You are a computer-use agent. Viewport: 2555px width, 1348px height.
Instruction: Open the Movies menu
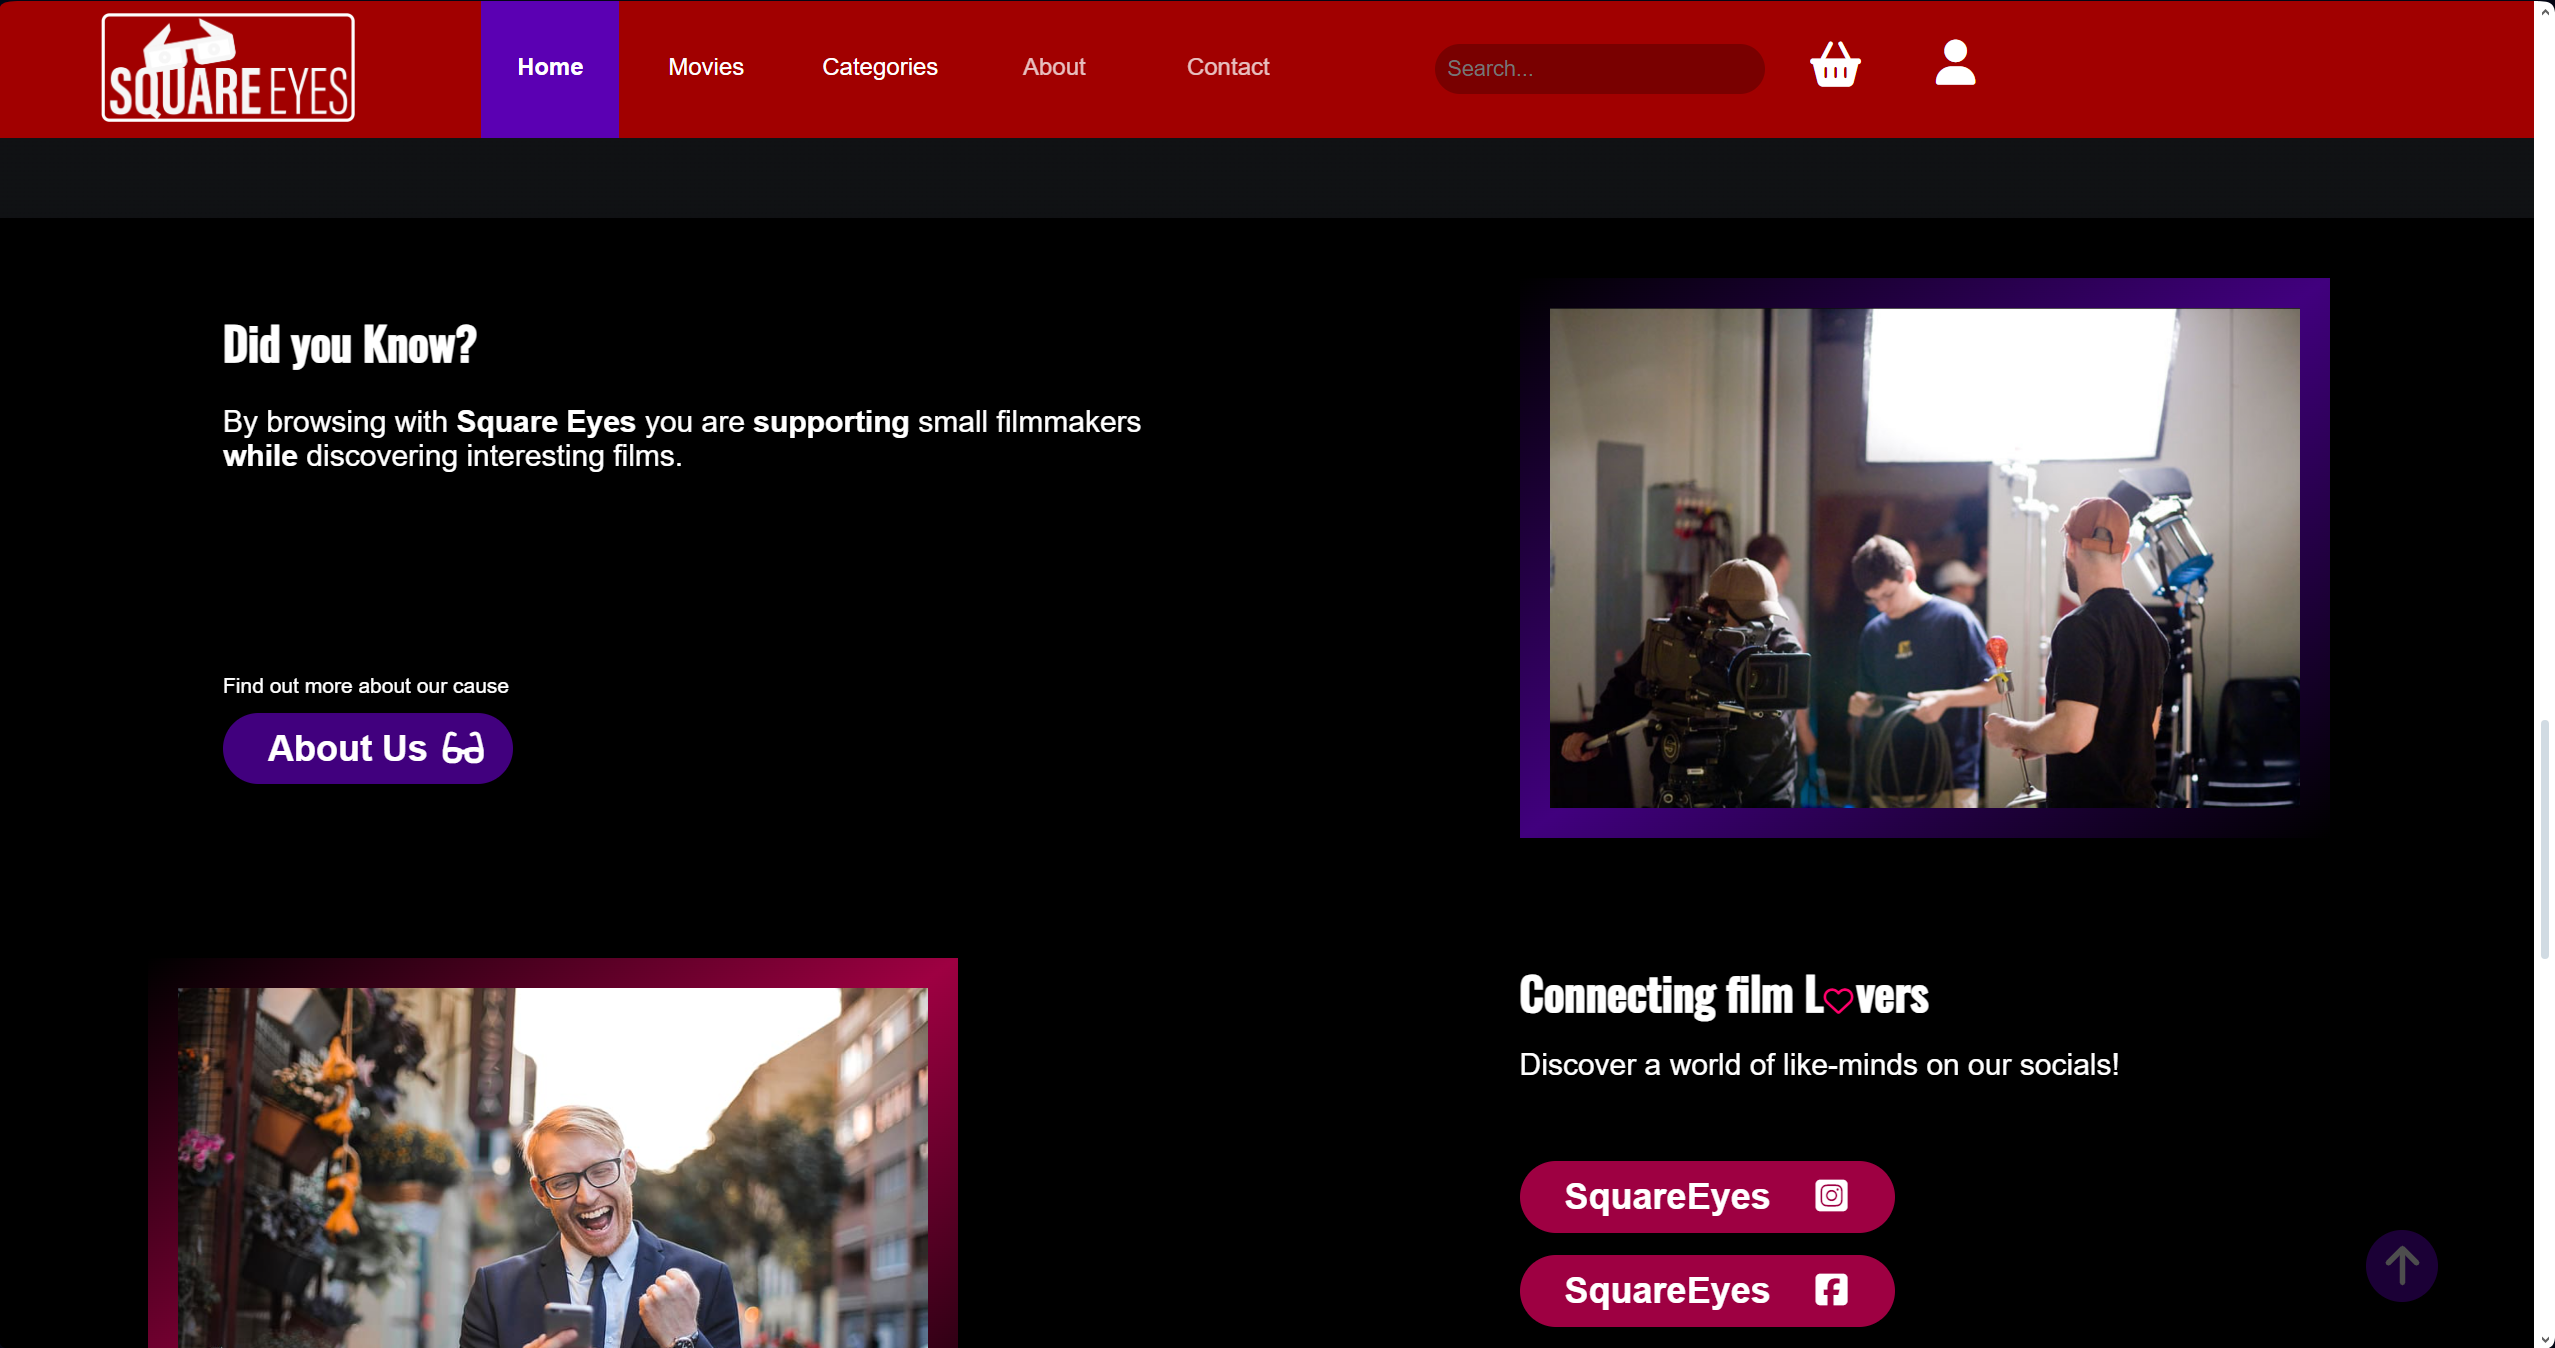(705, 66)
